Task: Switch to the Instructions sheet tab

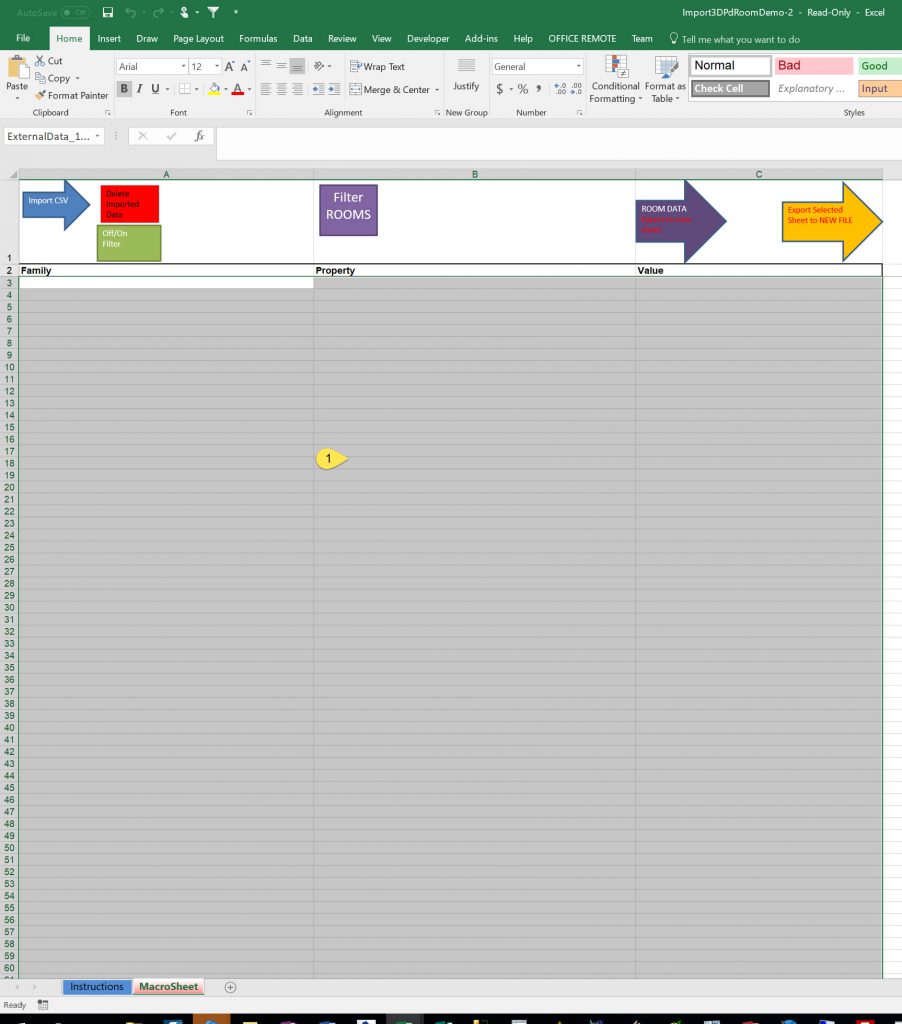Action: 97,987
